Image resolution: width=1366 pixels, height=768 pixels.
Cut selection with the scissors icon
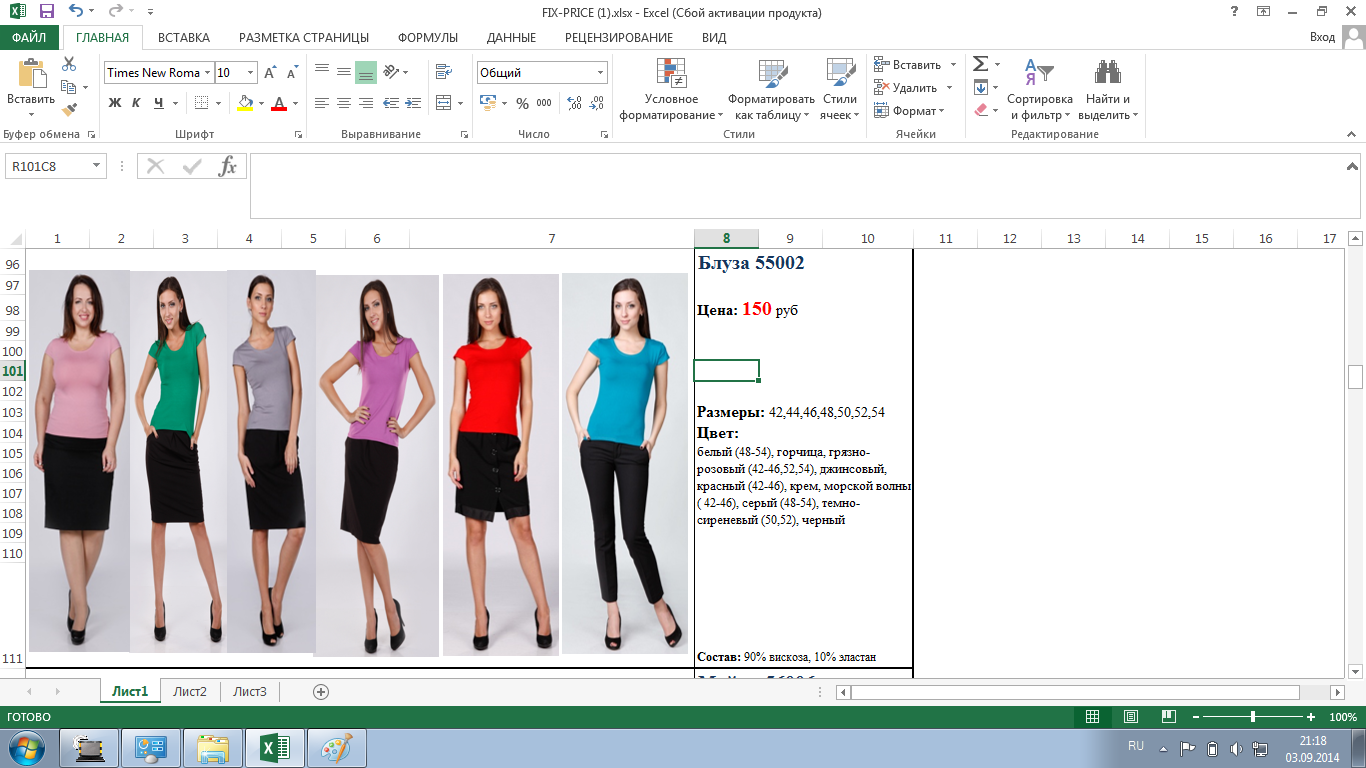point(69,64)
